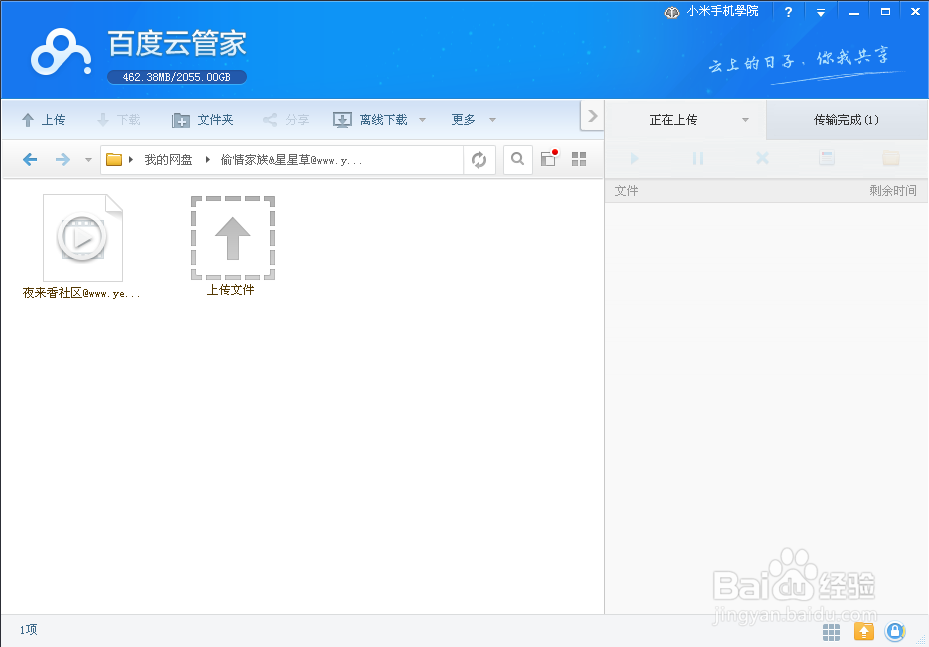Switch to the 正在上传 tab

(x=673, y=120)
